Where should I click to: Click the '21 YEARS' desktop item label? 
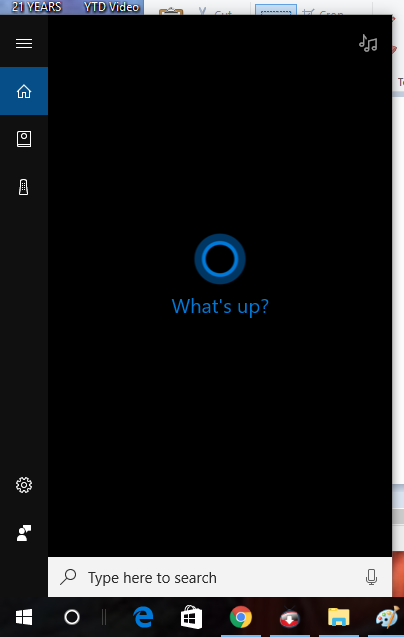point(37,7)
